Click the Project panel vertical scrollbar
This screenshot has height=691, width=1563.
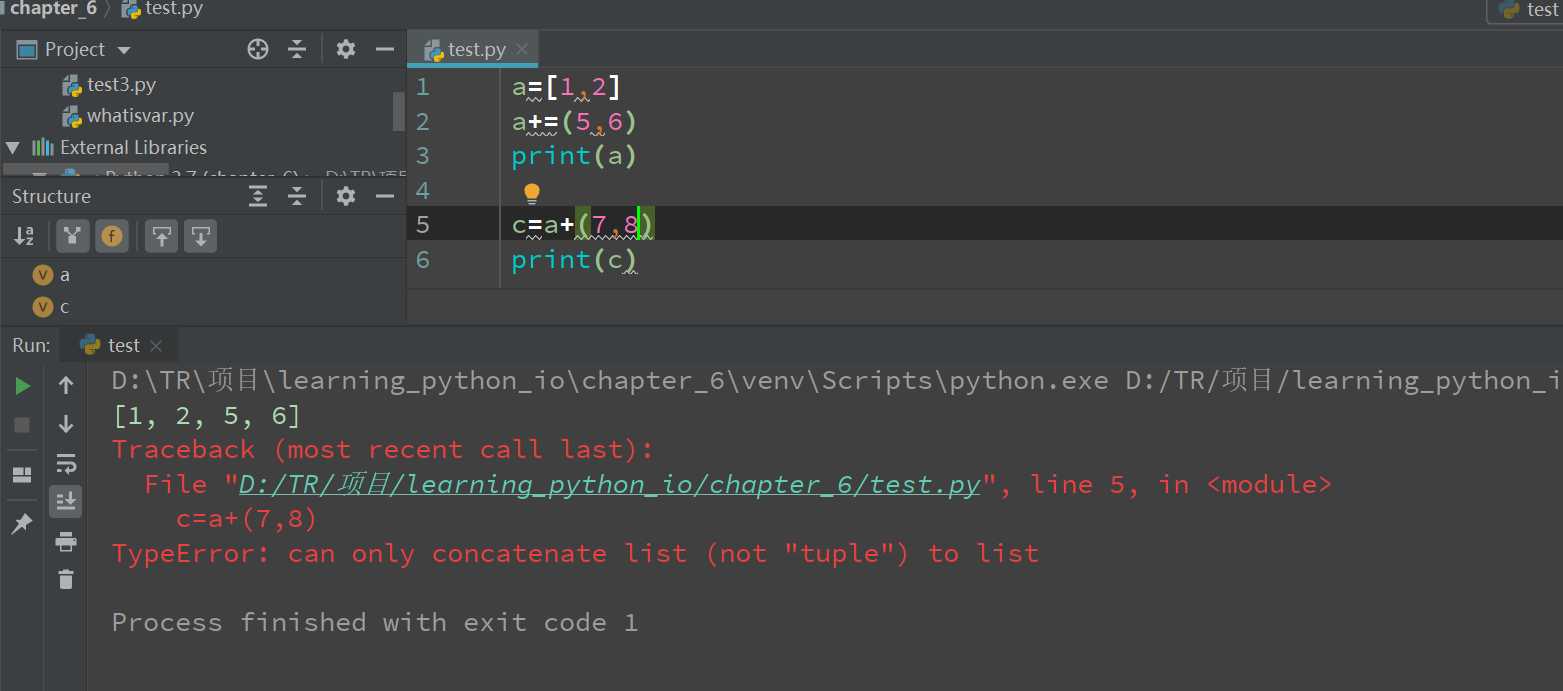coord(399,111)
